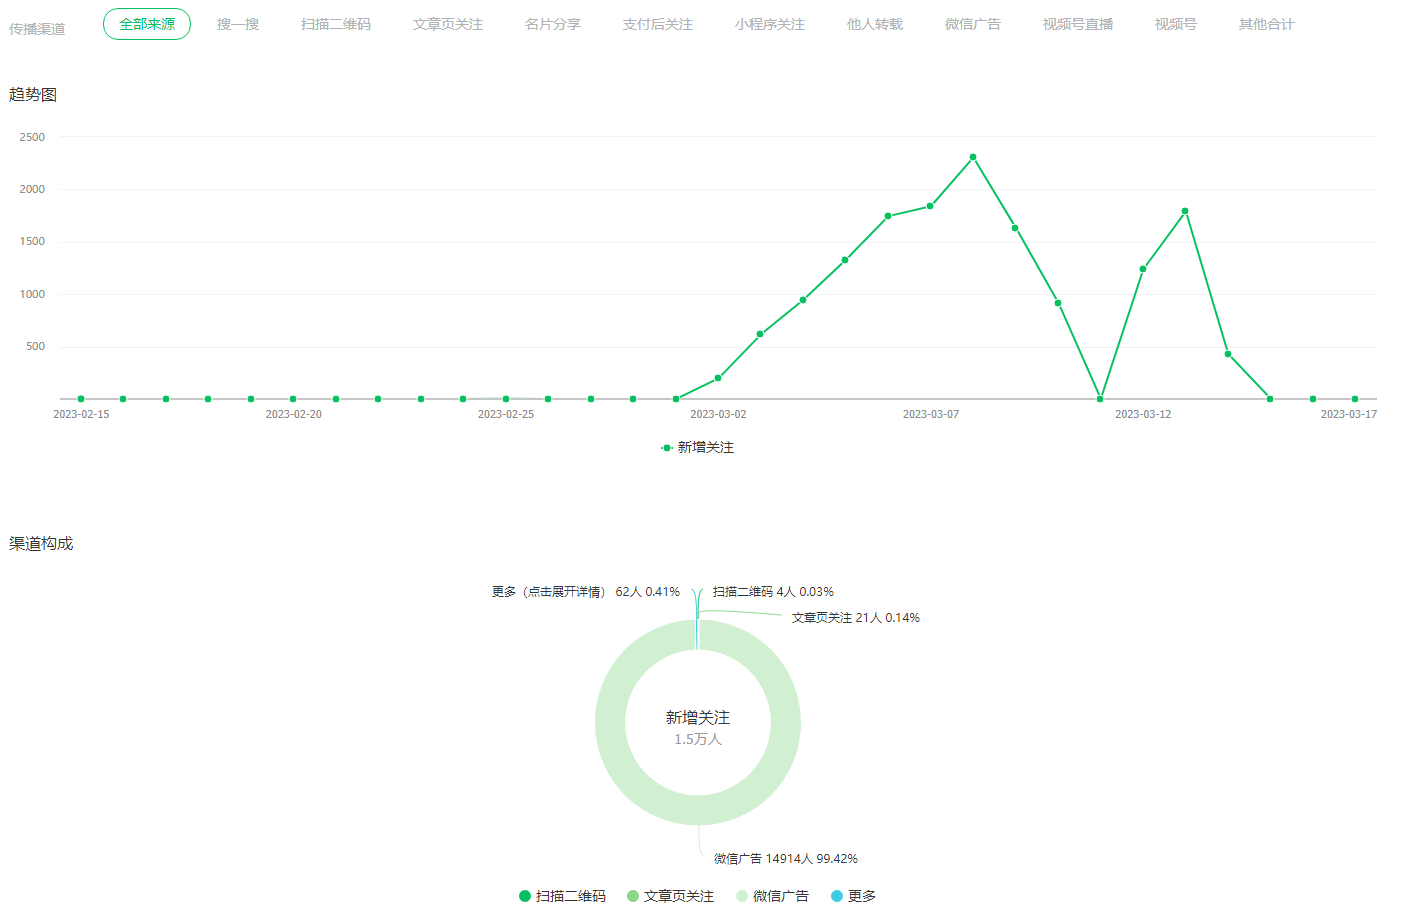Screen dimensions: 1418x903
Task: Click the 传播渠道 label
Action: pyautogui.click(x=37, y=29)
